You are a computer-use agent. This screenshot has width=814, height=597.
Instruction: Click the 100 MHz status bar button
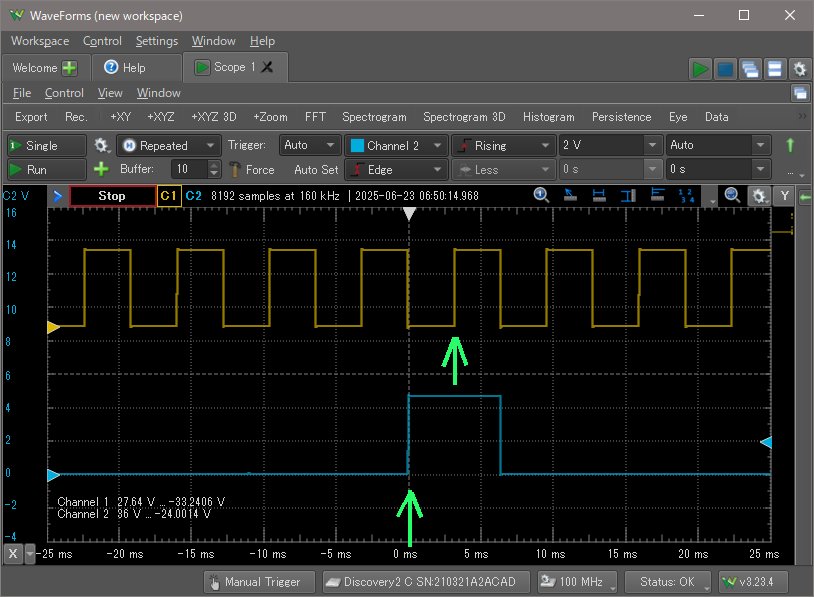click(x=577, y=582)
